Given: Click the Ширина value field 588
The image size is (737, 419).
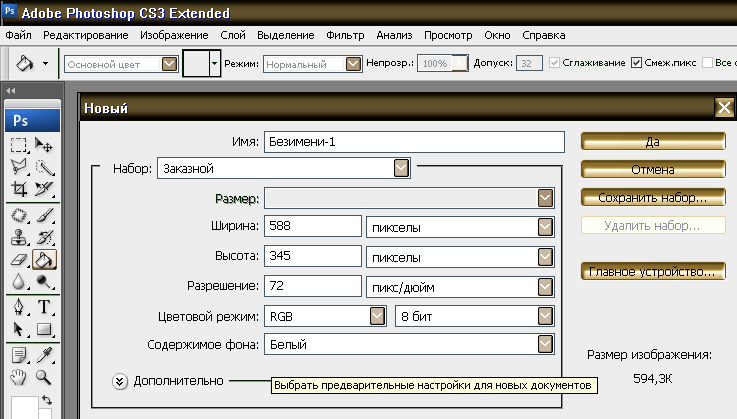Looking at the screenshot, I should (313, 226).
